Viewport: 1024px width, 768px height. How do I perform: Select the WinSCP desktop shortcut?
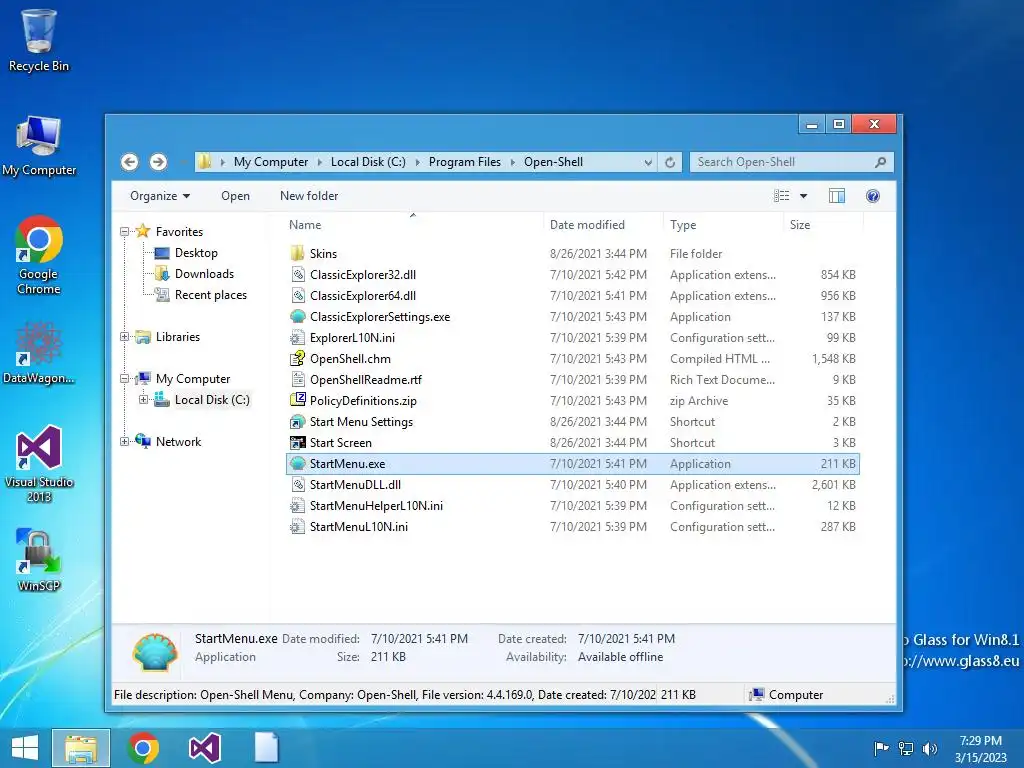(39, 560)
